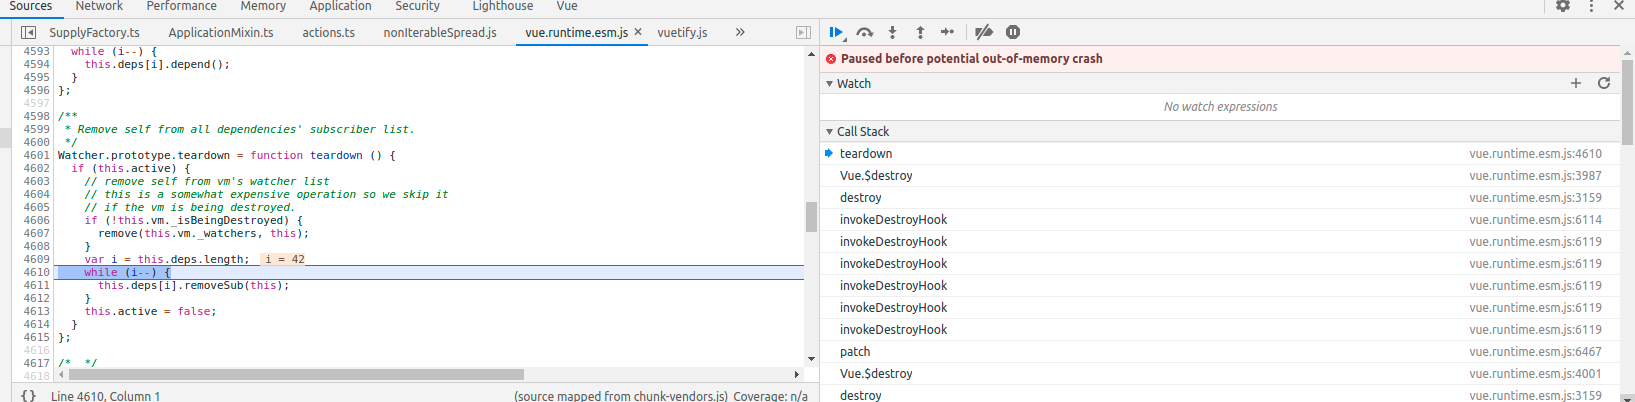Viewport: 1635px width, 402px height.
Task: Open the vuetify.js file tab
Action: tap(682, 33)
